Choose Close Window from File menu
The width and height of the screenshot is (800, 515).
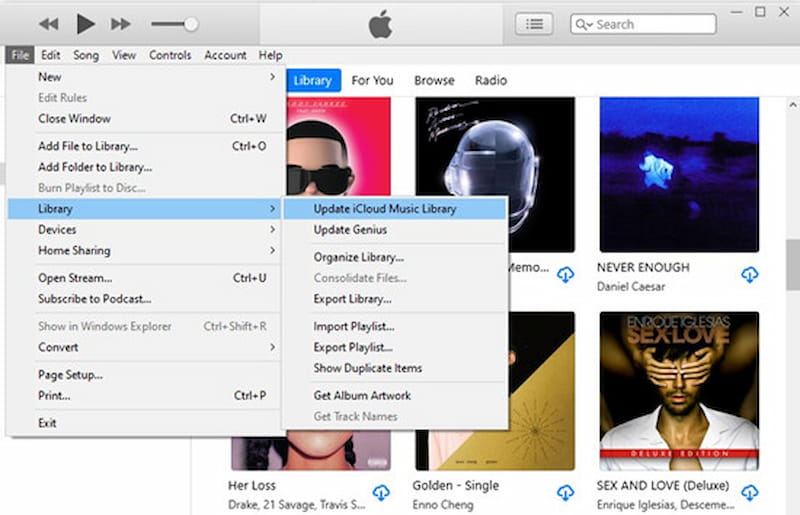[x=144, y=118]
